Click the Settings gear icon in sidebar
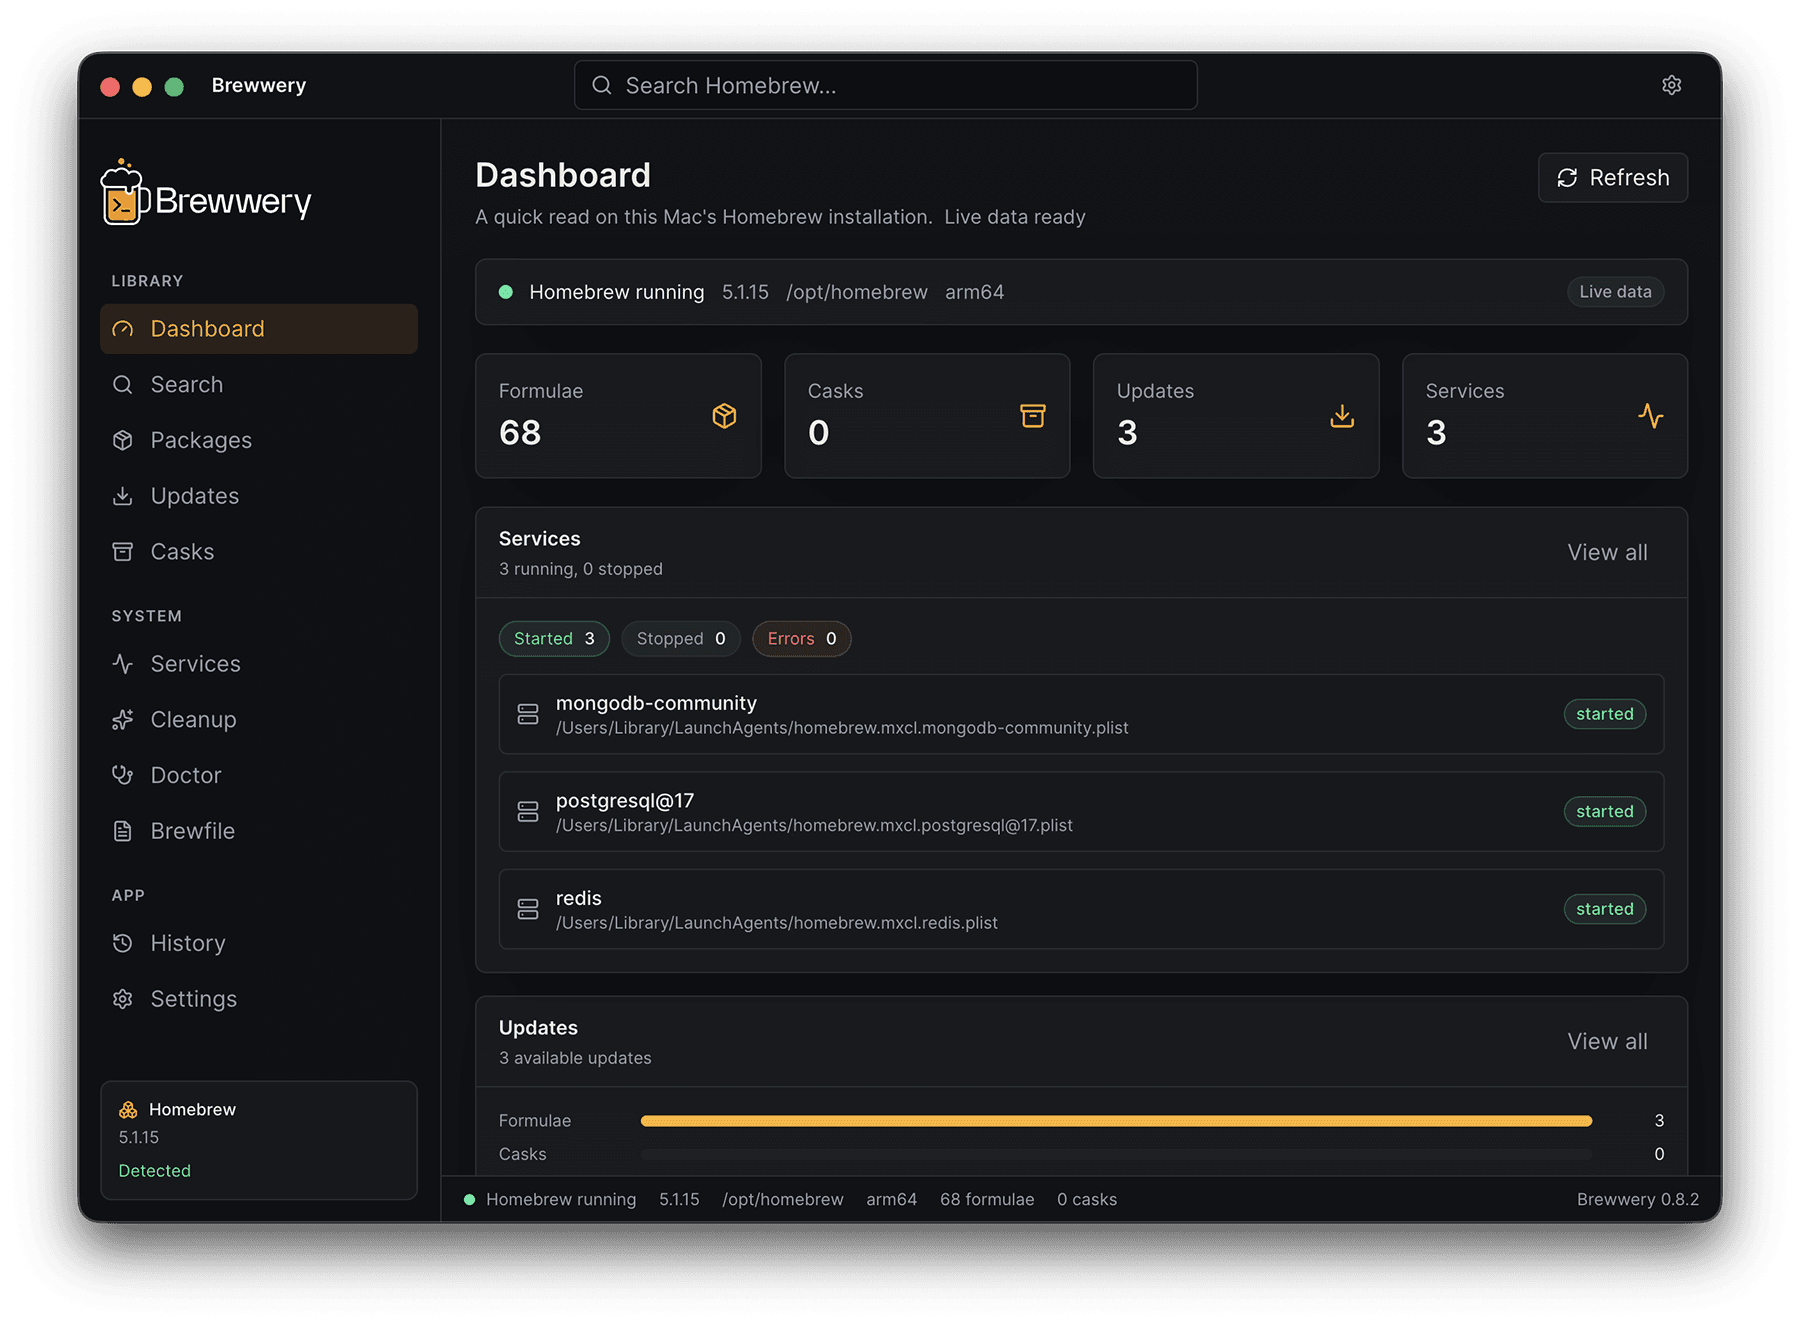 123,999
